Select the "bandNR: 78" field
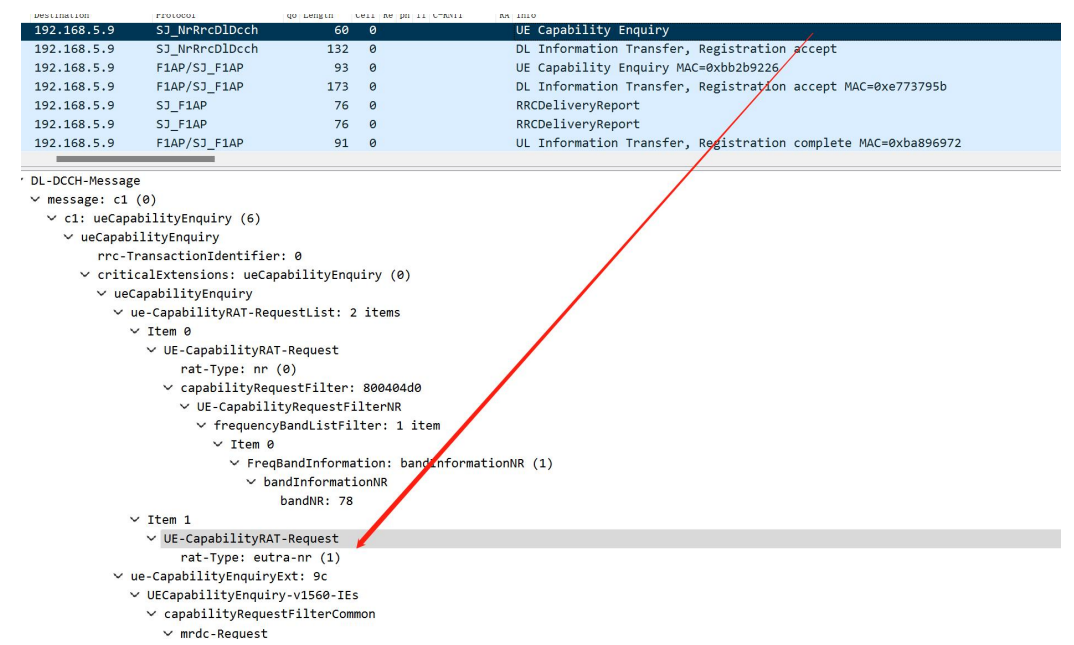The image size is (1074, 645). click(316, 501)
